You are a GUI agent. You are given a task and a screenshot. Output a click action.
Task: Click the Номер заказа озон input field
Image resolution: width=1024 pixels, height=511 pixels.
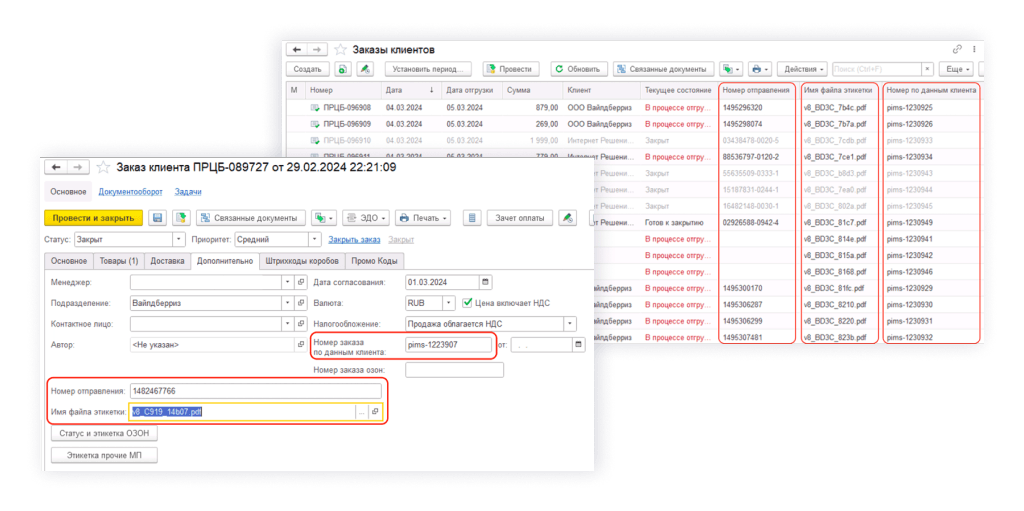[x=455, y=371]
